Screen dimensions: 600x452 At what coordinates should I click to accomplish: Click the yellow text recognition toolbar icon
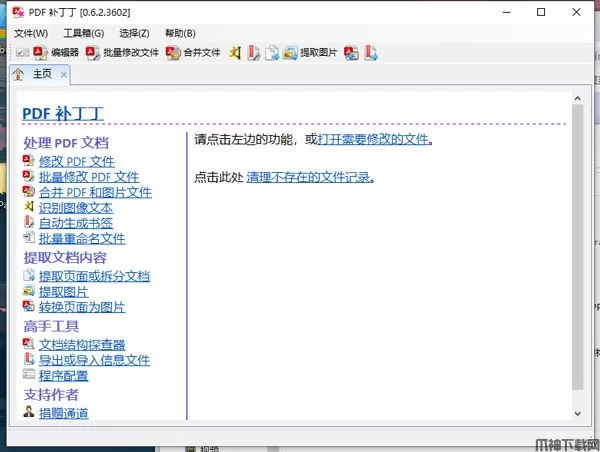point(235,52)
